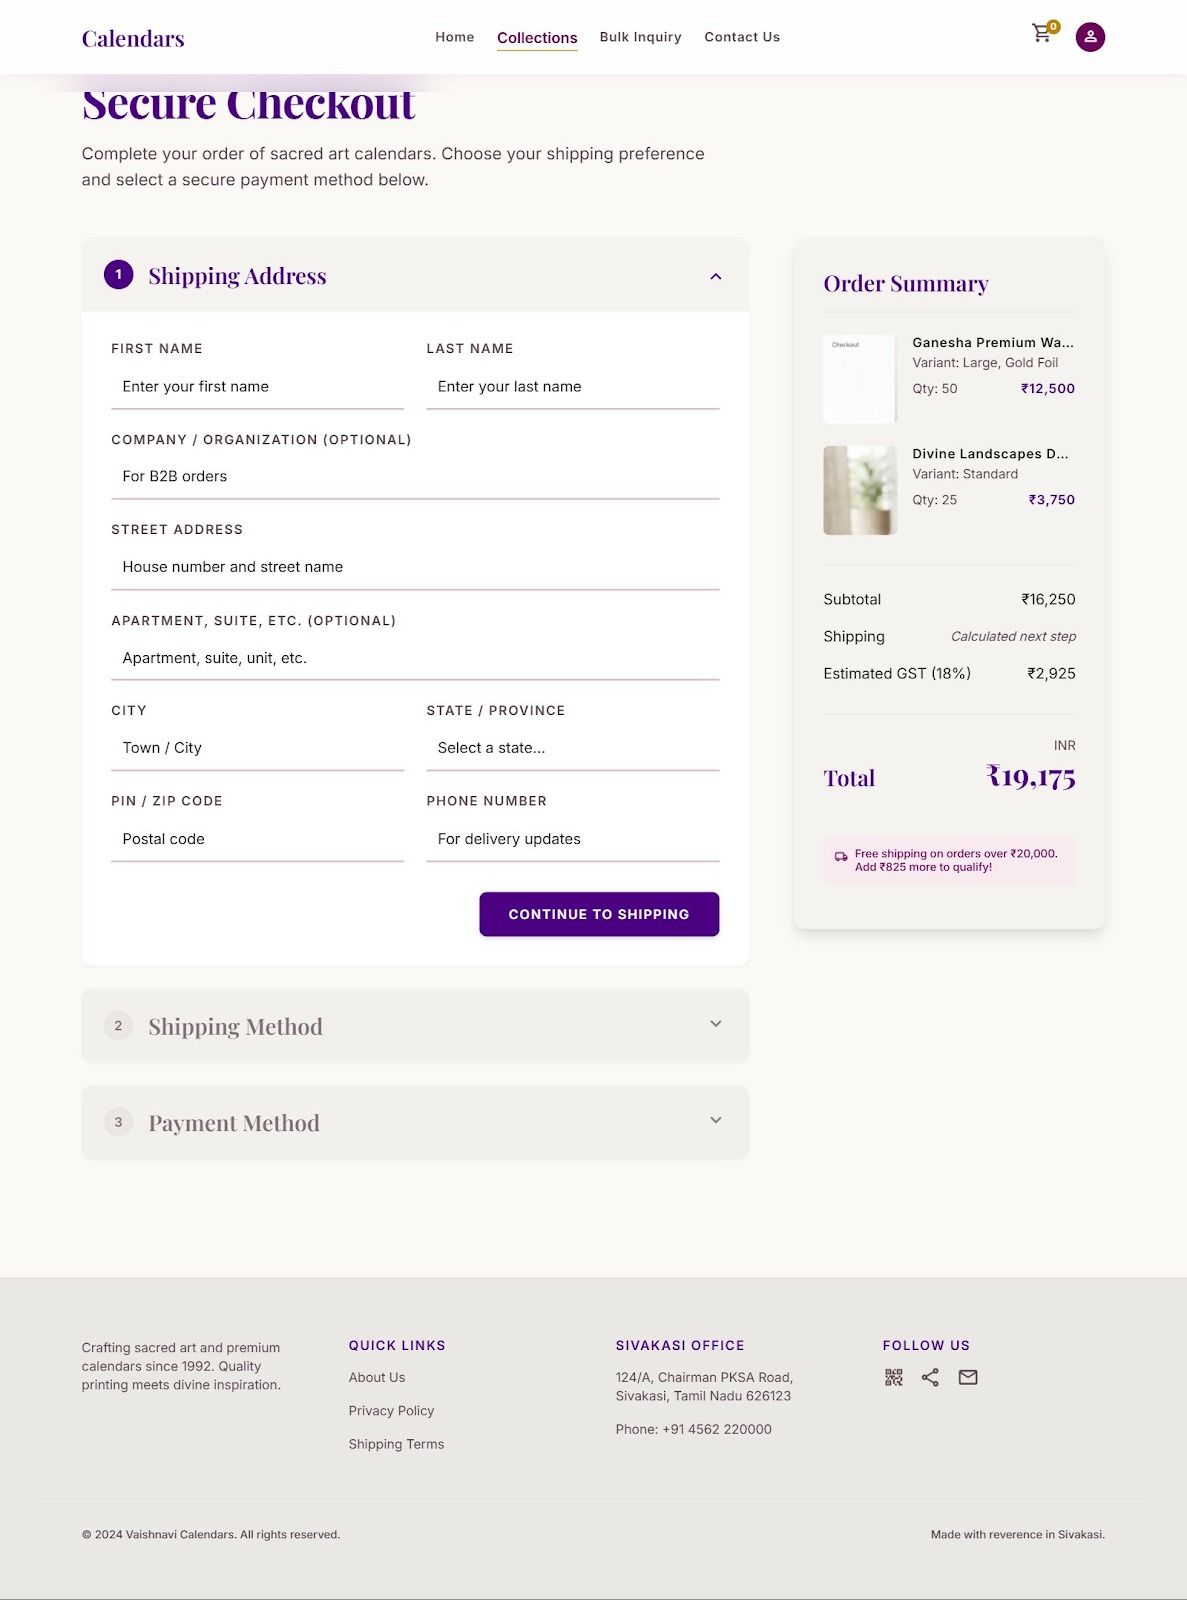Click the email envelope icon in footer
The image size is (1187, 1600).
pyautogui.click(x=968, y=1377)
